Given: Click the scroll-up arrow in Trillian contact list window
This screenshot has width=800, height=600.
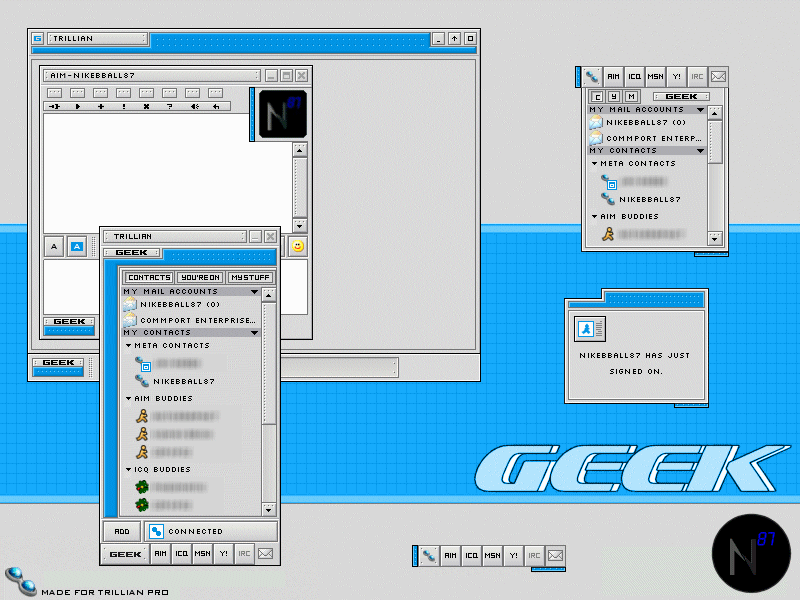Looking at the screenshot, I should click(x=268, y=295).
